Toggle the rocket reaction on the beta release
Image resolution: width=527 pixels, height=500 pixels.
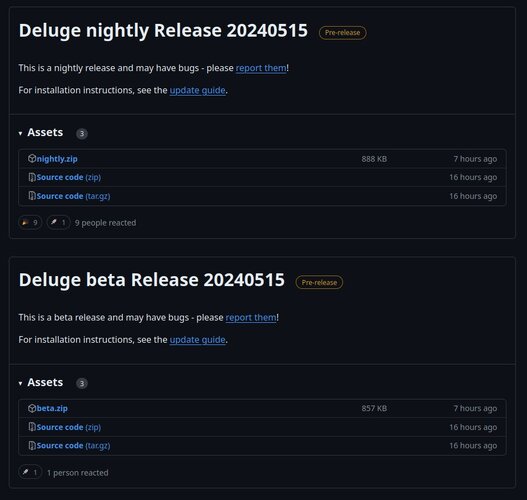30,472
